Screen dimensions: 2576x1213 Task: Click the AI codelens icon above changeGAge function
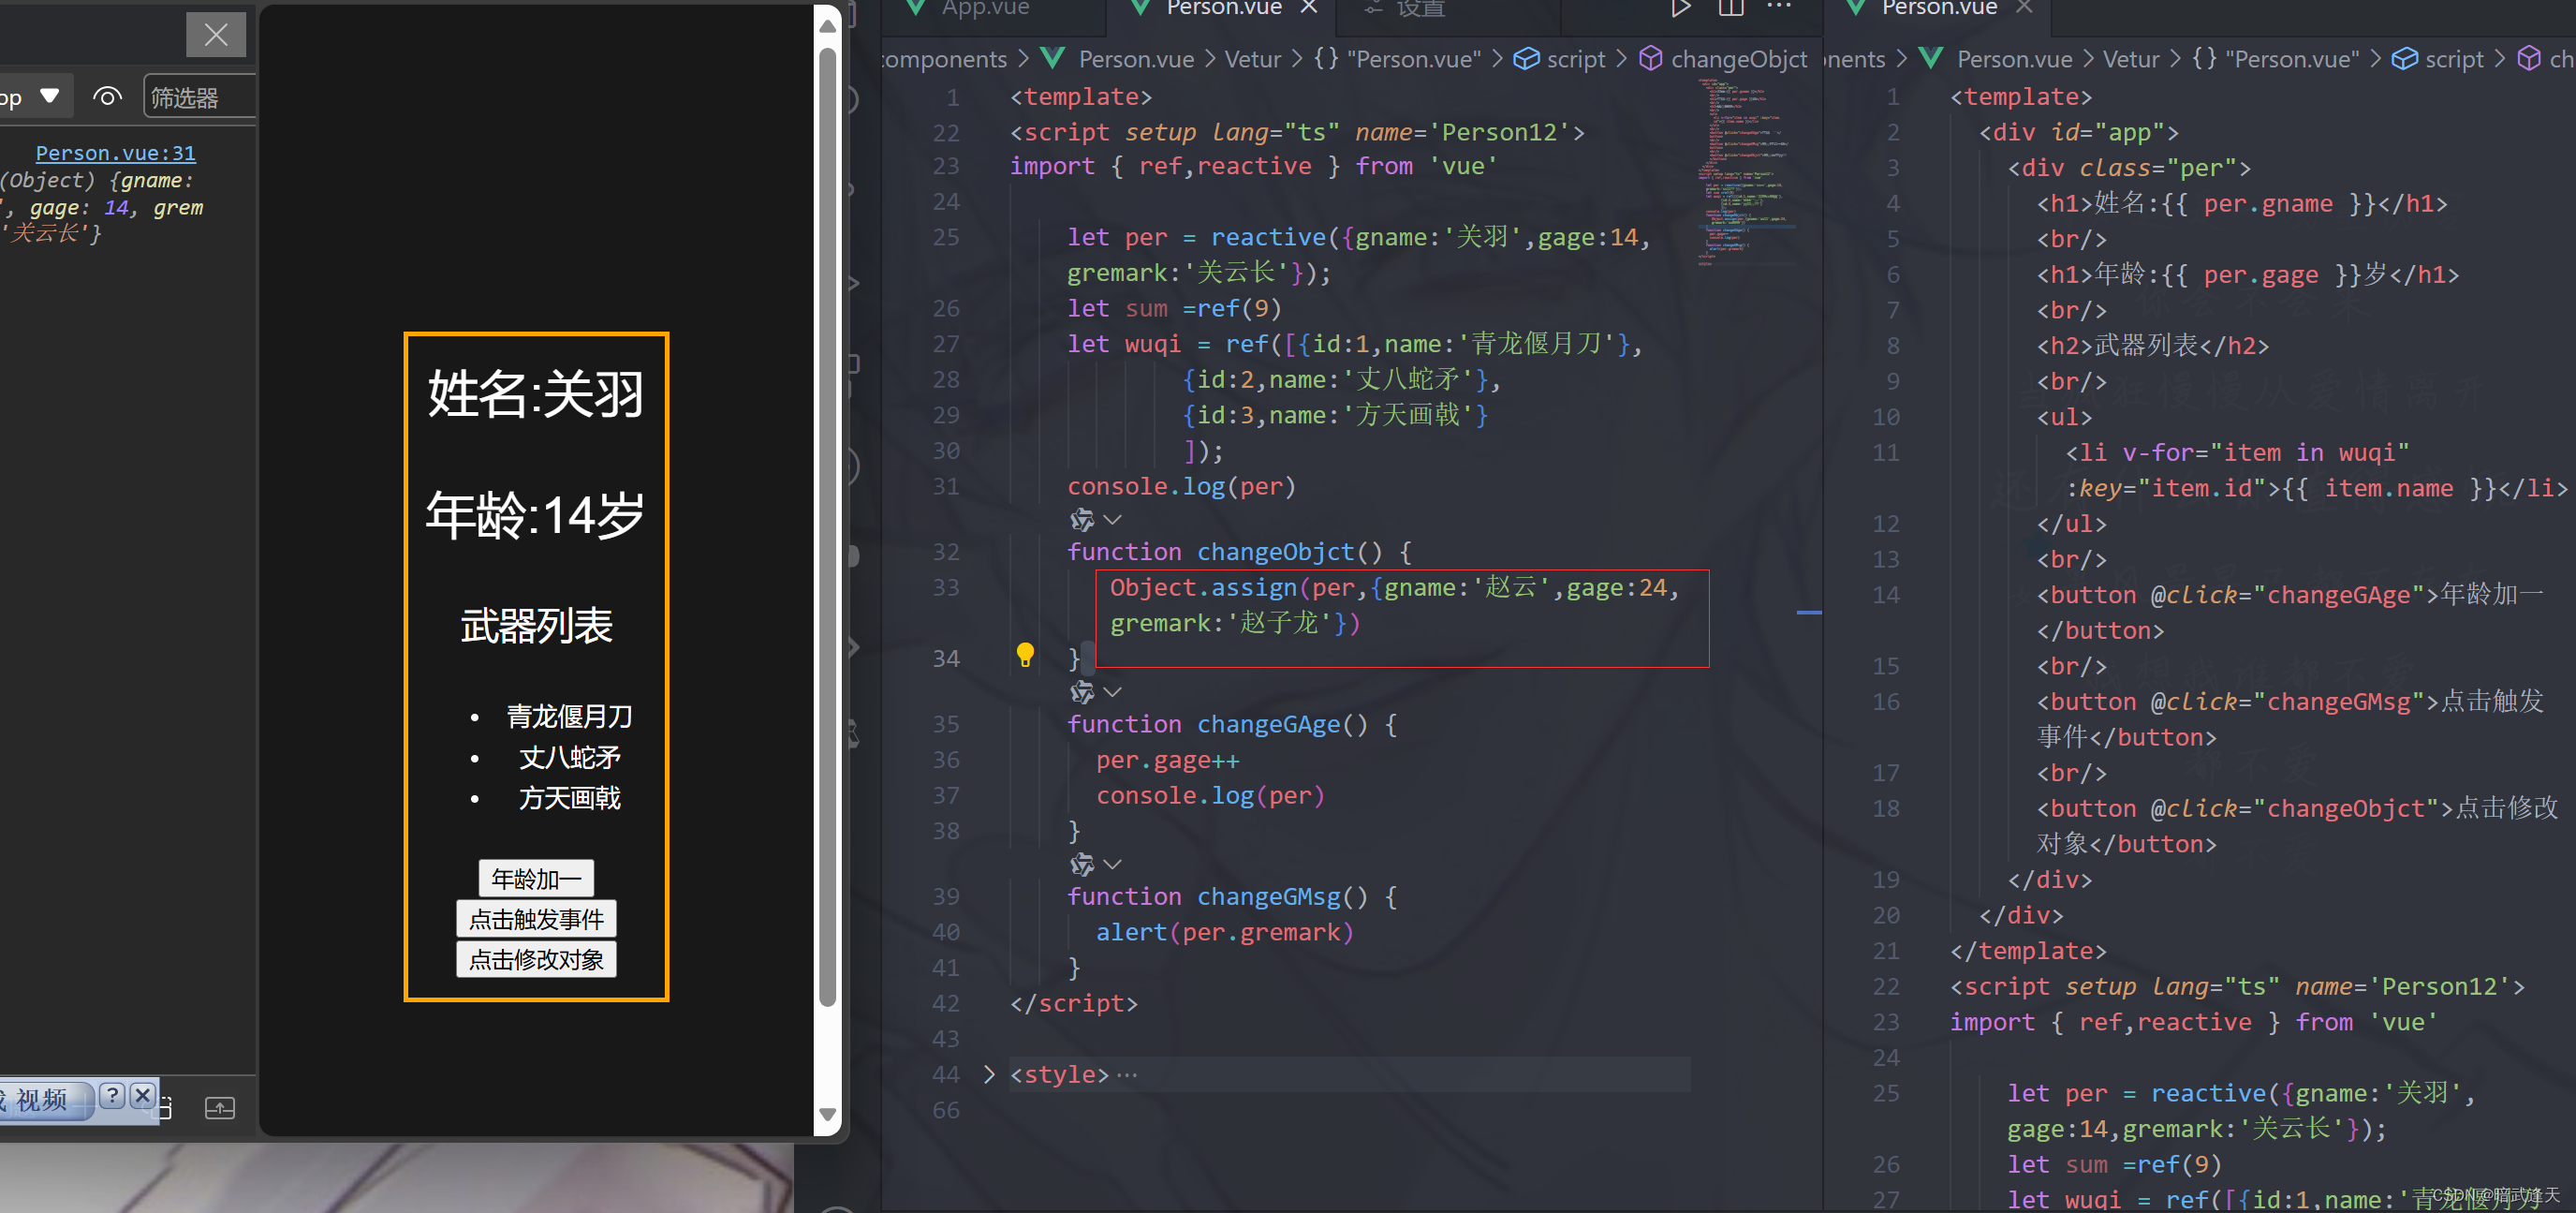point(1082,692)
